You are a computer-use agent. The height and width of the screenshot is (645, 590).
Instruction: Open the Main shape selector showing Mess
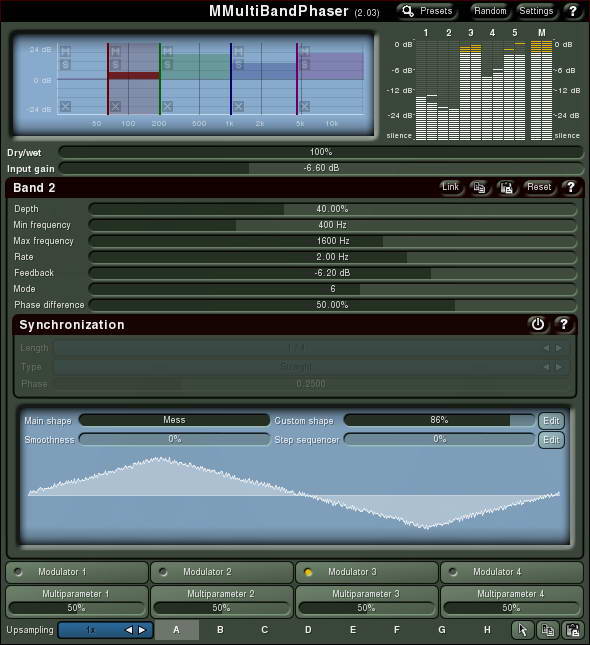click(x=174, y=420)
